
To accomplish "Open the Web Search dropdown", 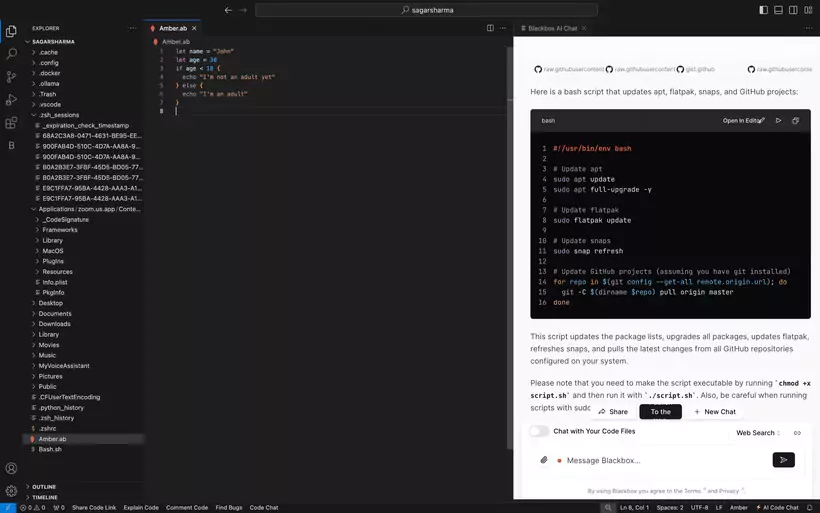I will point(758,433).
